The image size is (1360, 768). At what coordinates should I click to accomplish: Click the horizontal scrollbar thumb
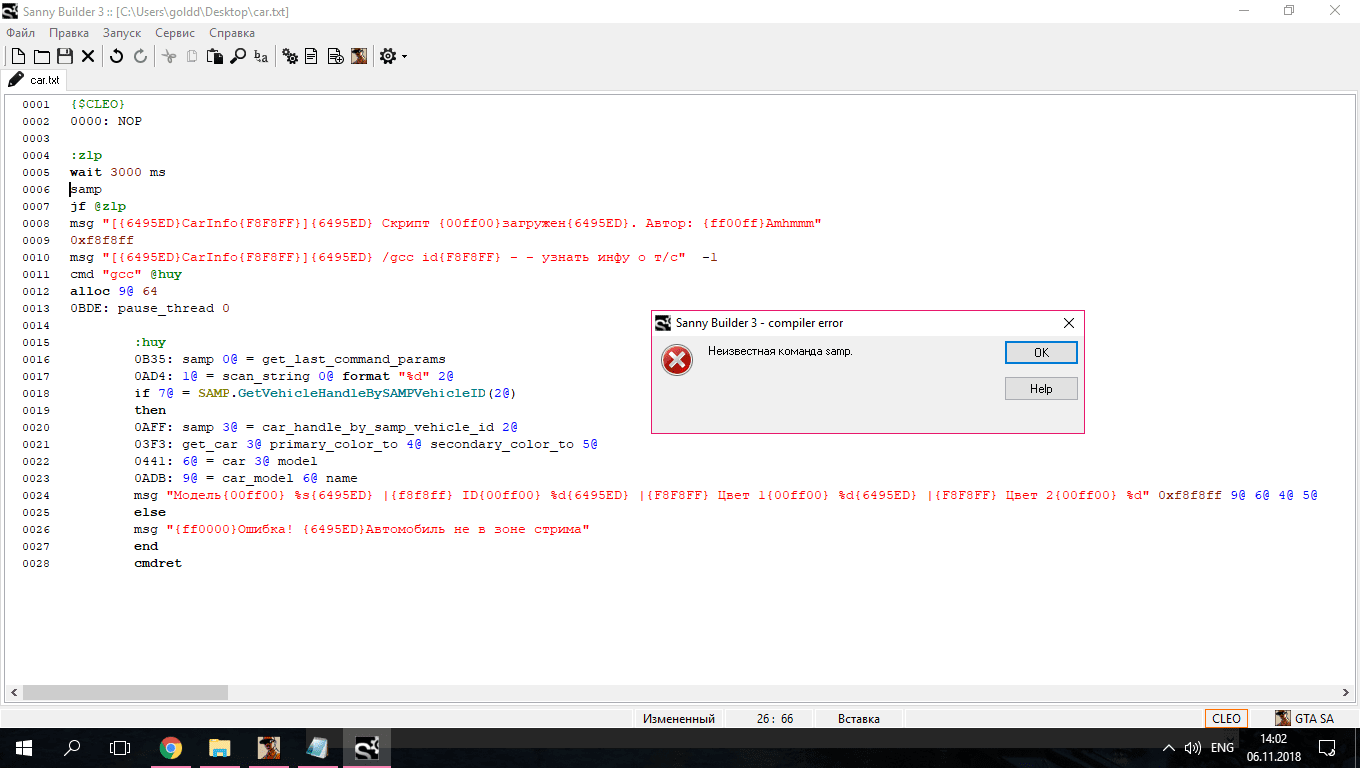click(125, 692)
